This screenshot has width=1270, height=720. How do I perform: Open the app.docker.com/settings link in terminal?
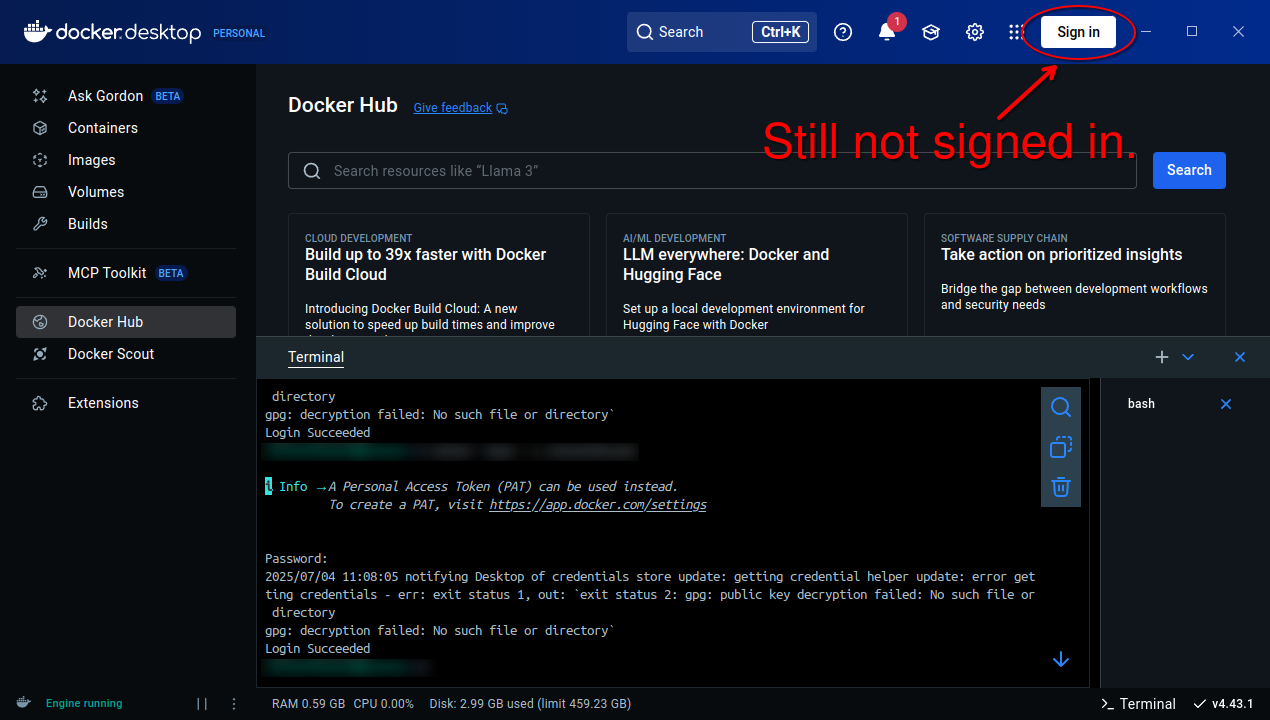(598, 505)
